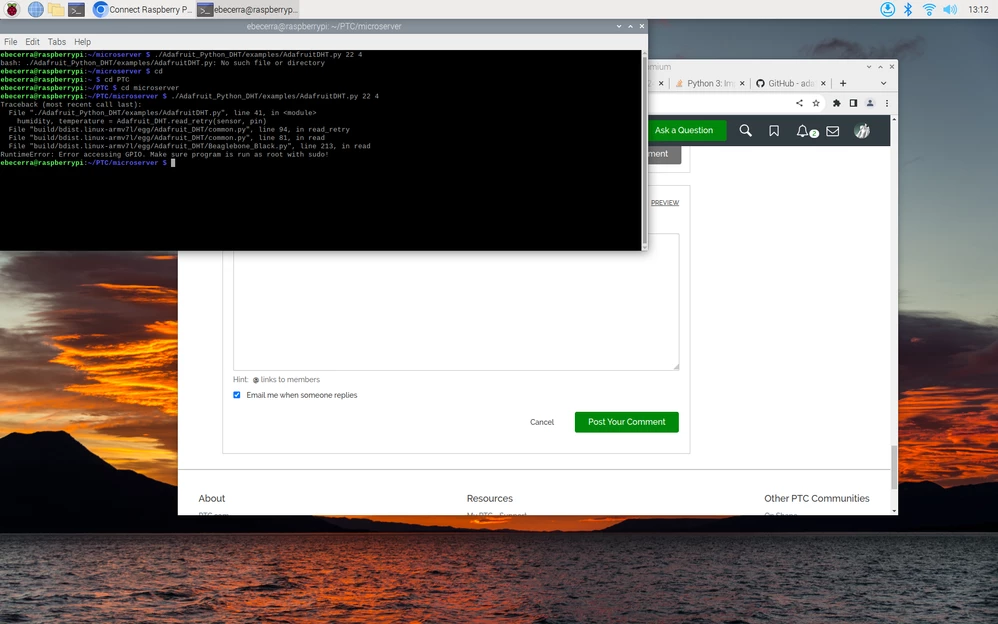Open a new browser tab with plus
Viewport: 998px width, 624px height.
(x=843, y=83)
